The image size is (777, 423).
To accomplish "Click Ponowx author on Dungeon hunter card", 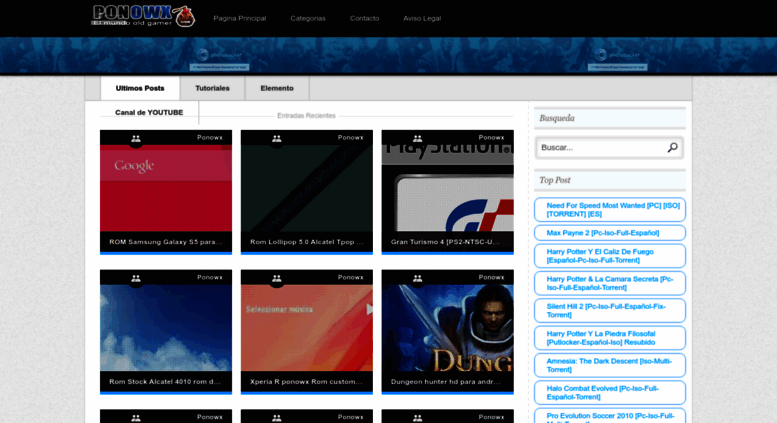I will click(x=491, y=277).
